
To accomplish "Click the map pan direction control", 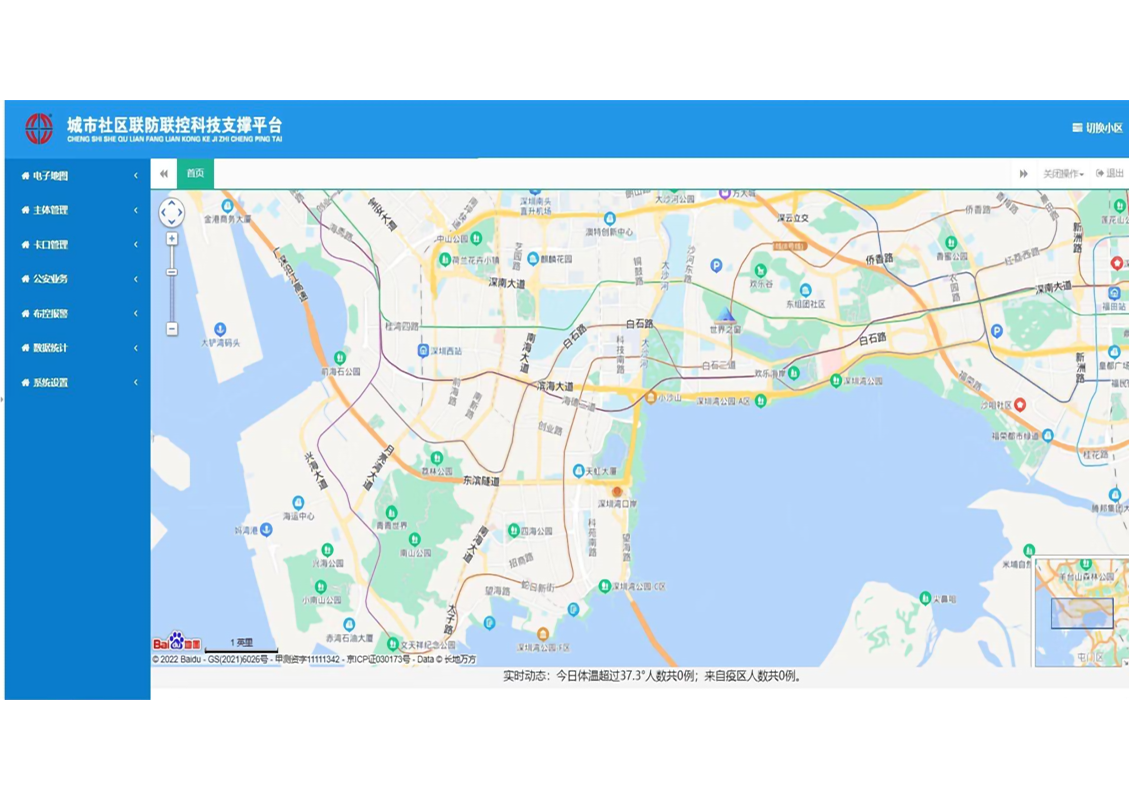I will pyautogui.click(x=172, y=212).
